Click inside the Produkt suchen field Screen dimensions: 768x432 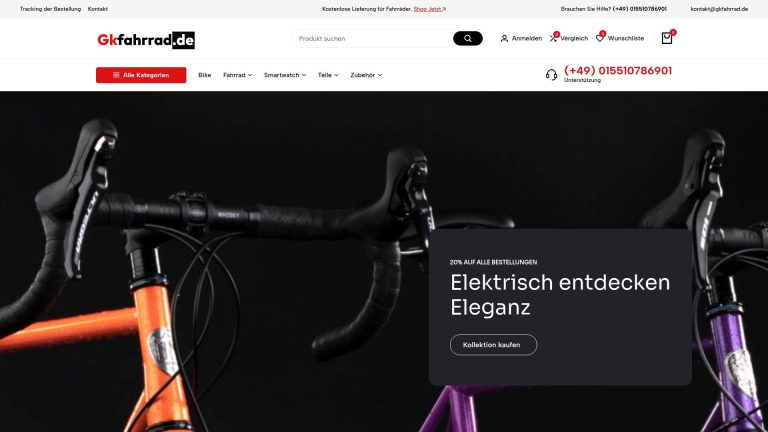click(372, 38)
